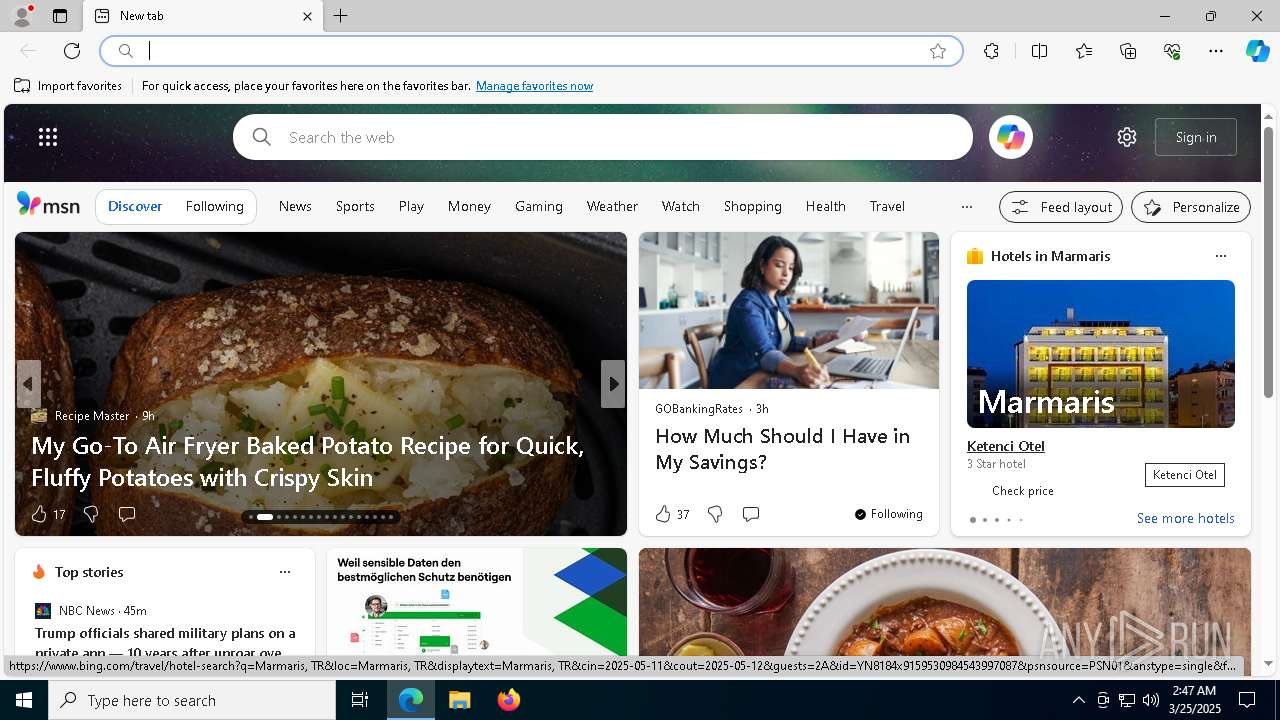Open comments on Savings article

[751, 514]
